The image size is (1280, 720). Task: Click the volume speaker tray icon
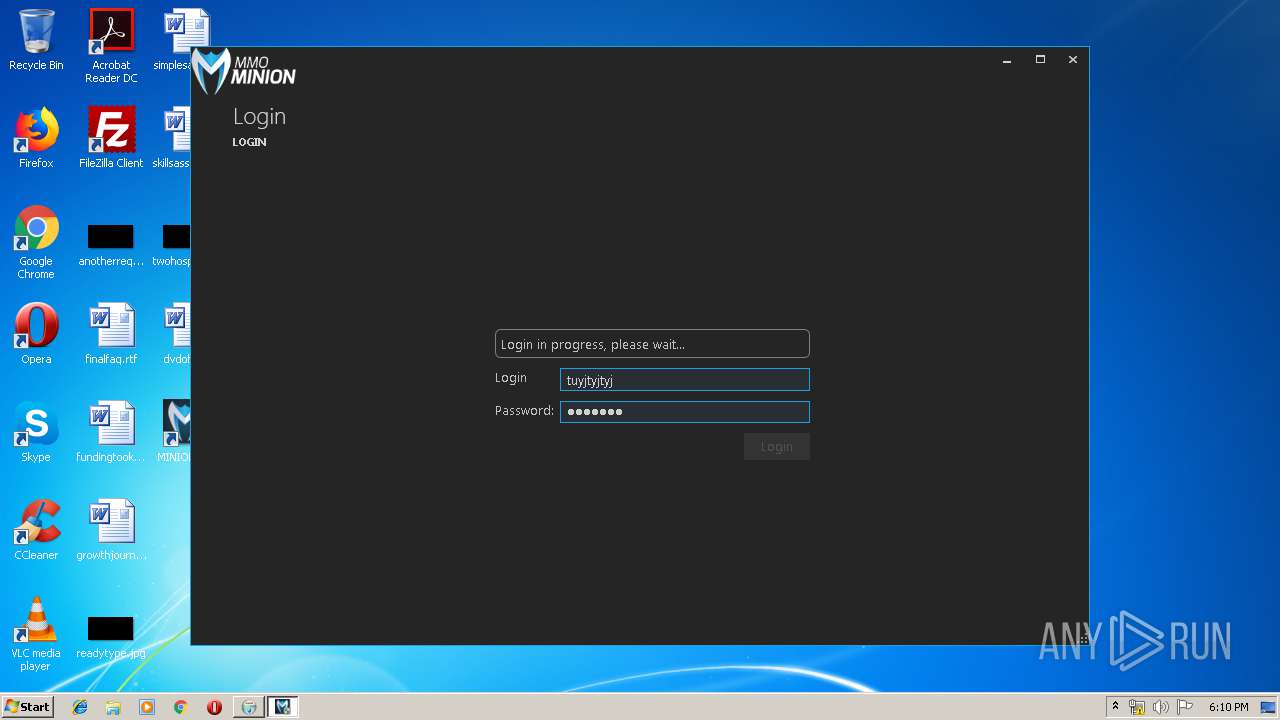point(1160,707)
